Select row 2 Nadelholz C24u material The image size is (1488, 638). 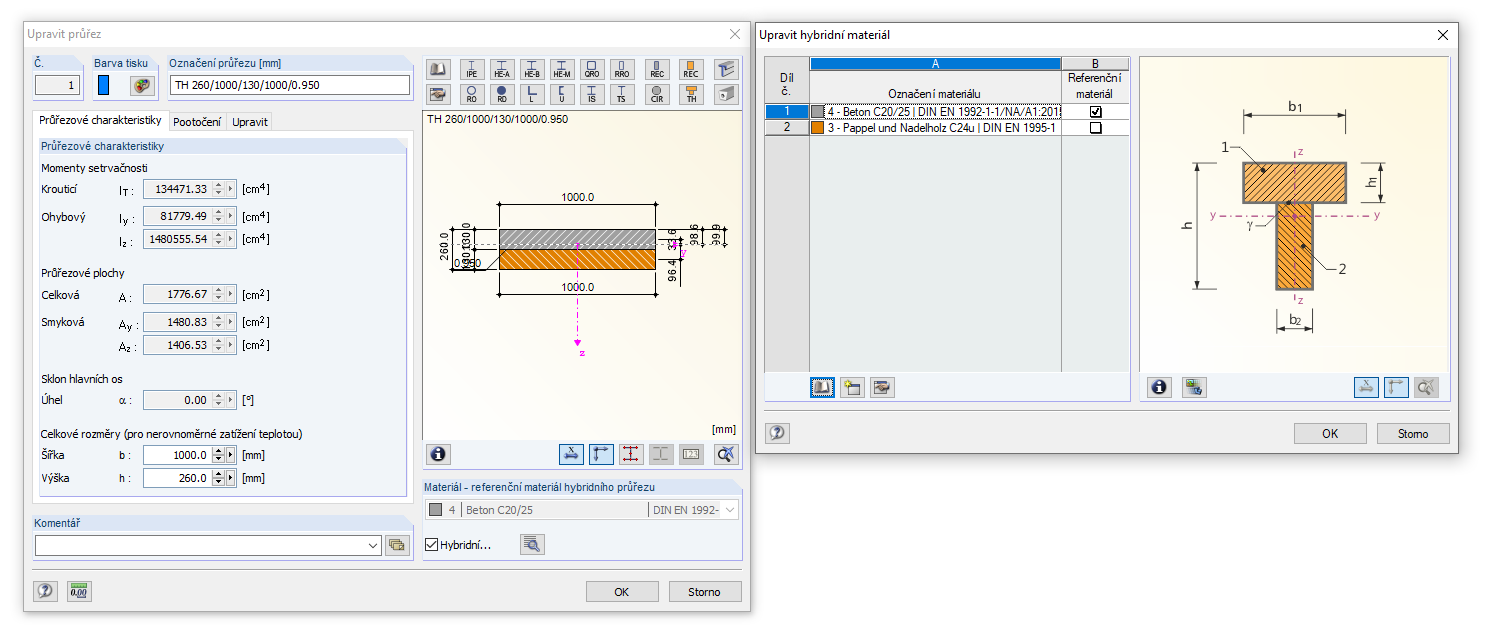[936, 128]
